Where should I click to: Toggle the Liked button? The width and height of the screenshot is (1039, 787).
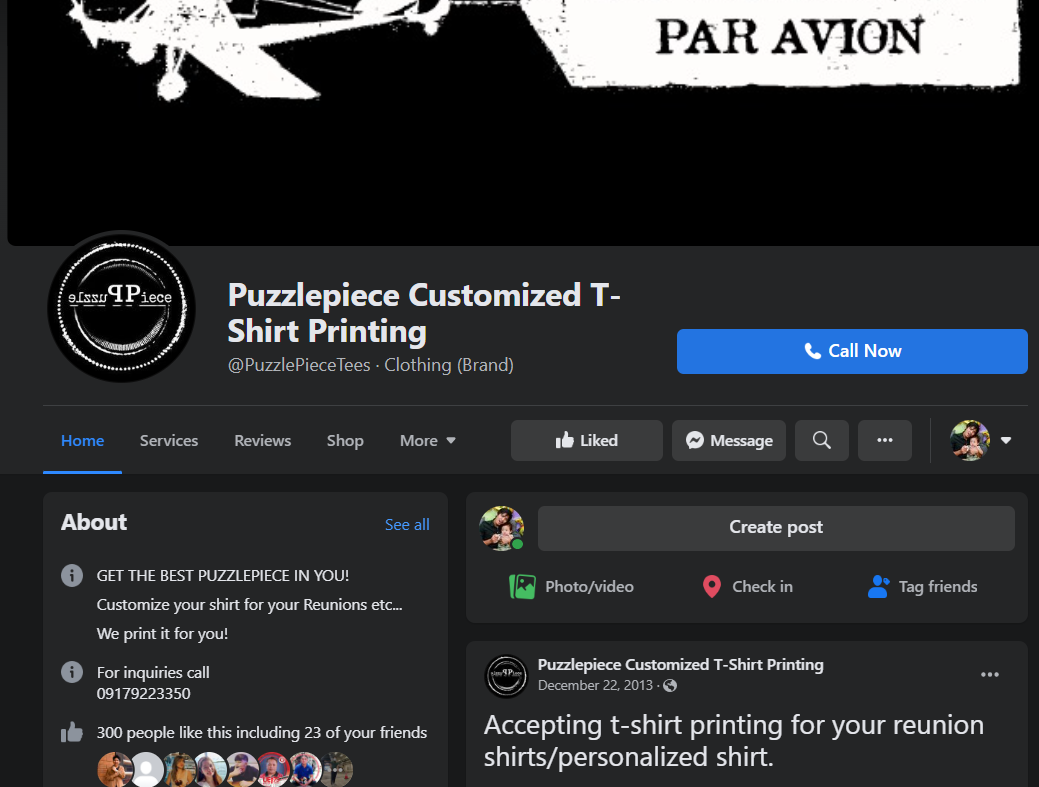[x=586, y=441]
